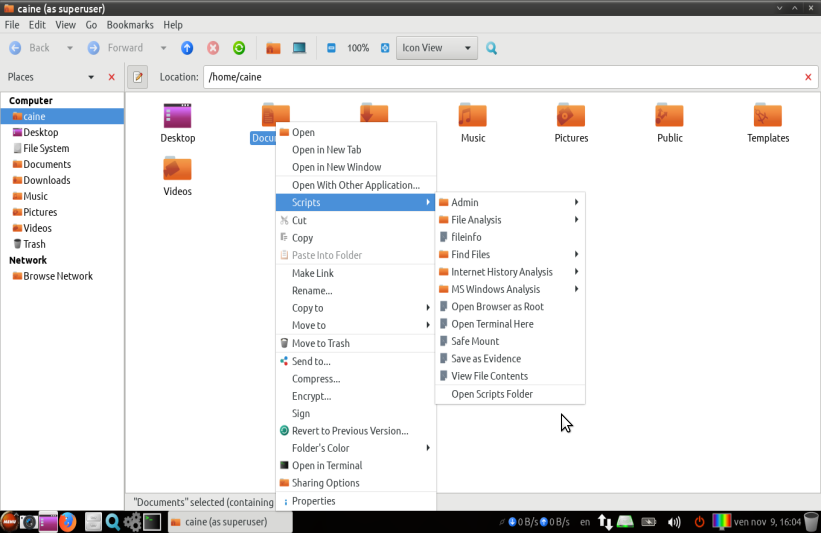Select Downloads in the Places sidebar
This screenshot has height=533, width=821.
(47, 180)
